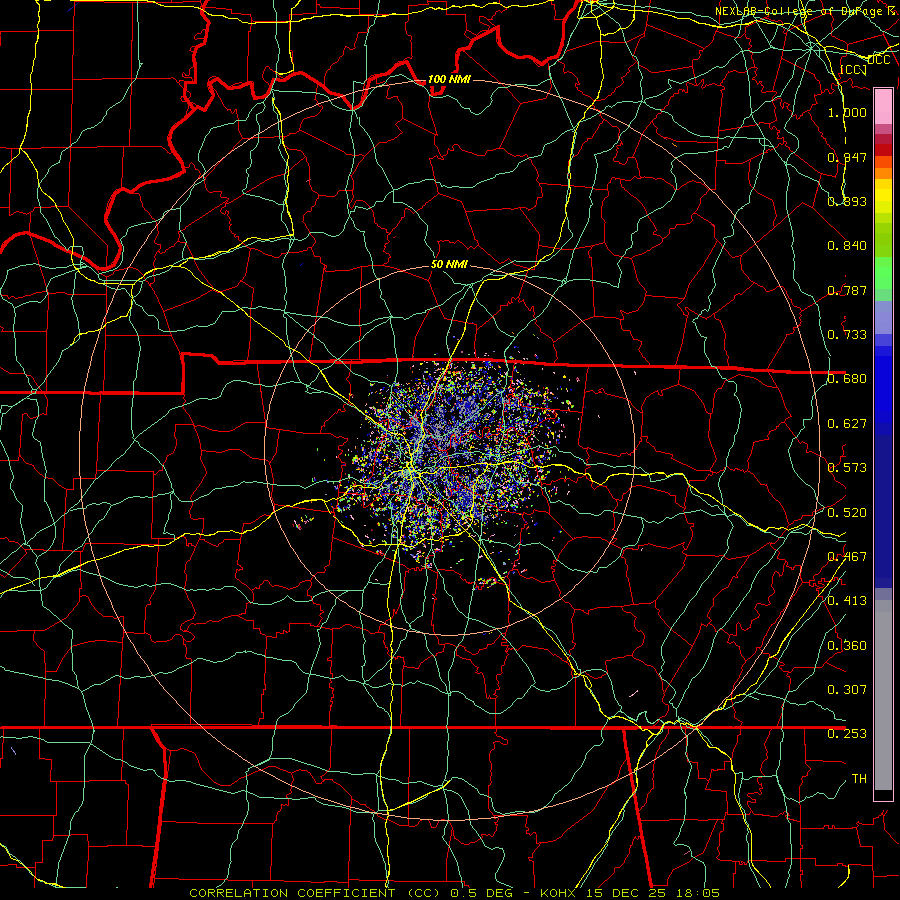Screen dimensions: 900x900
Task: Click the NEXLAB-College of DuPage credit text
Action: (x=807, y=11)
